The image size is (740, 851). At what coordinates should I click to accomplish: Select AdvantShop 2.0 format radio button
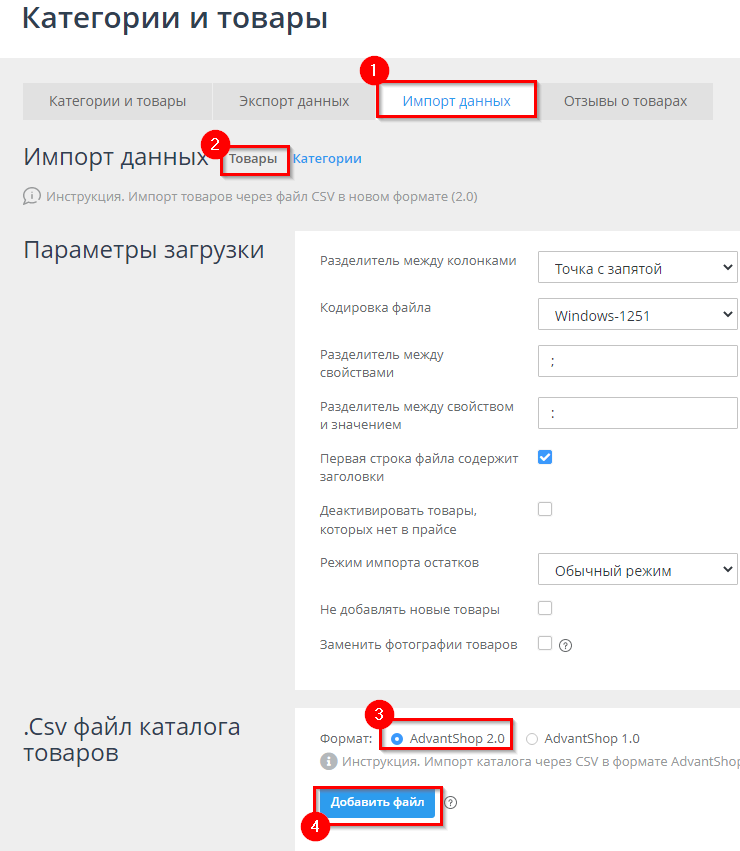pyautogui.click(x=398, y=739)
